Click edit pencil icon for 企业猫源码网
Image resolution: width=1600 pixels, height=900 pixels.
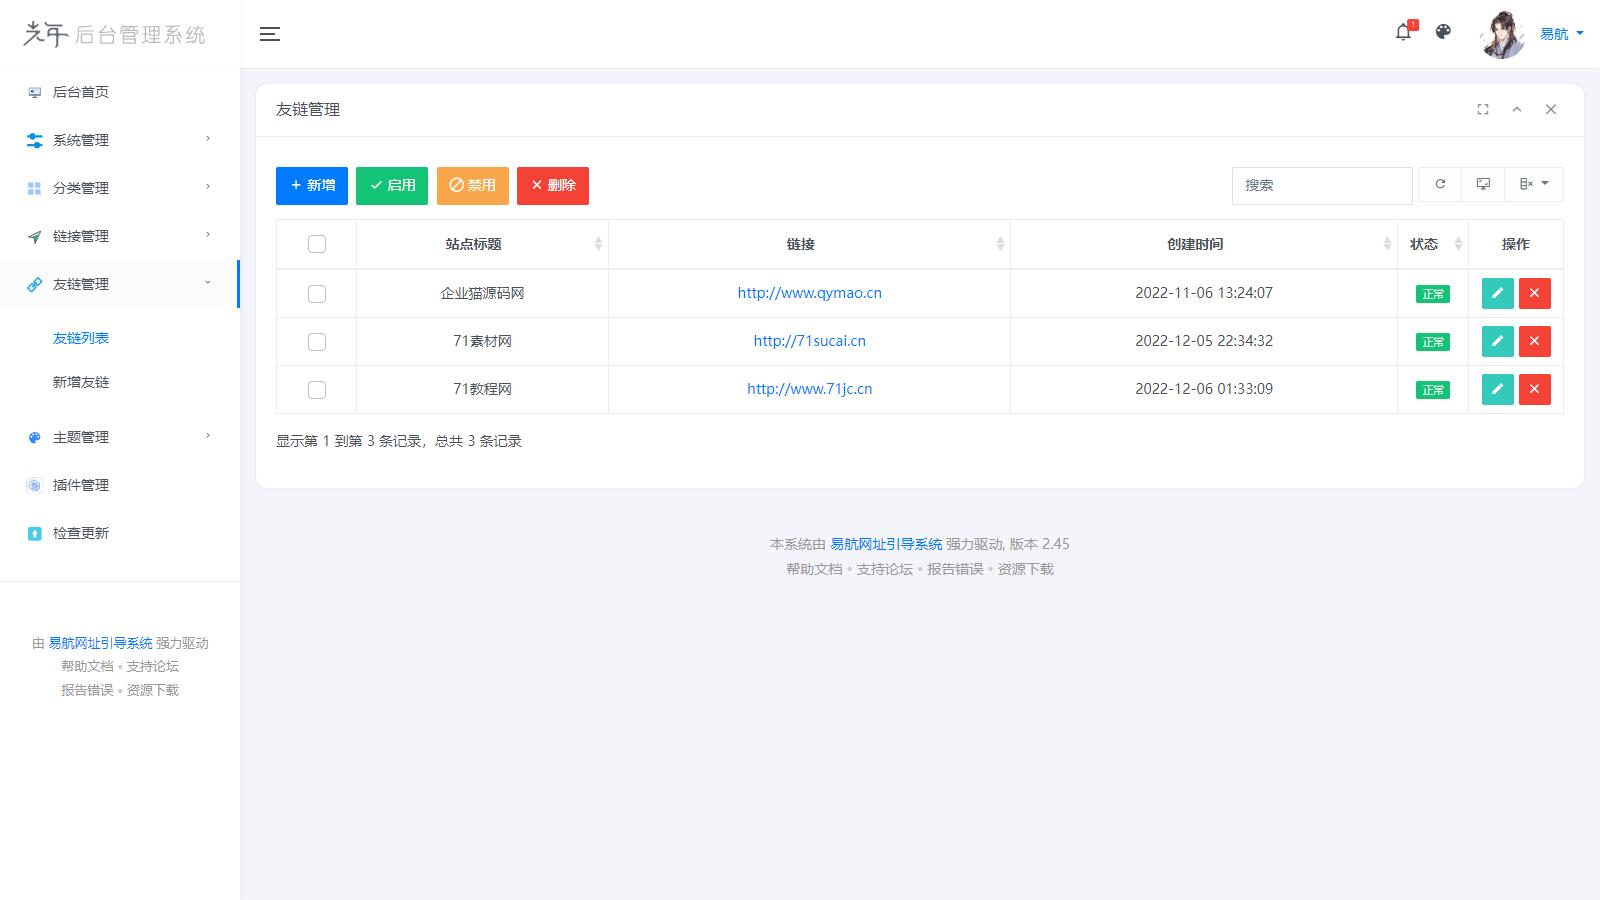tap(1497, 293)
